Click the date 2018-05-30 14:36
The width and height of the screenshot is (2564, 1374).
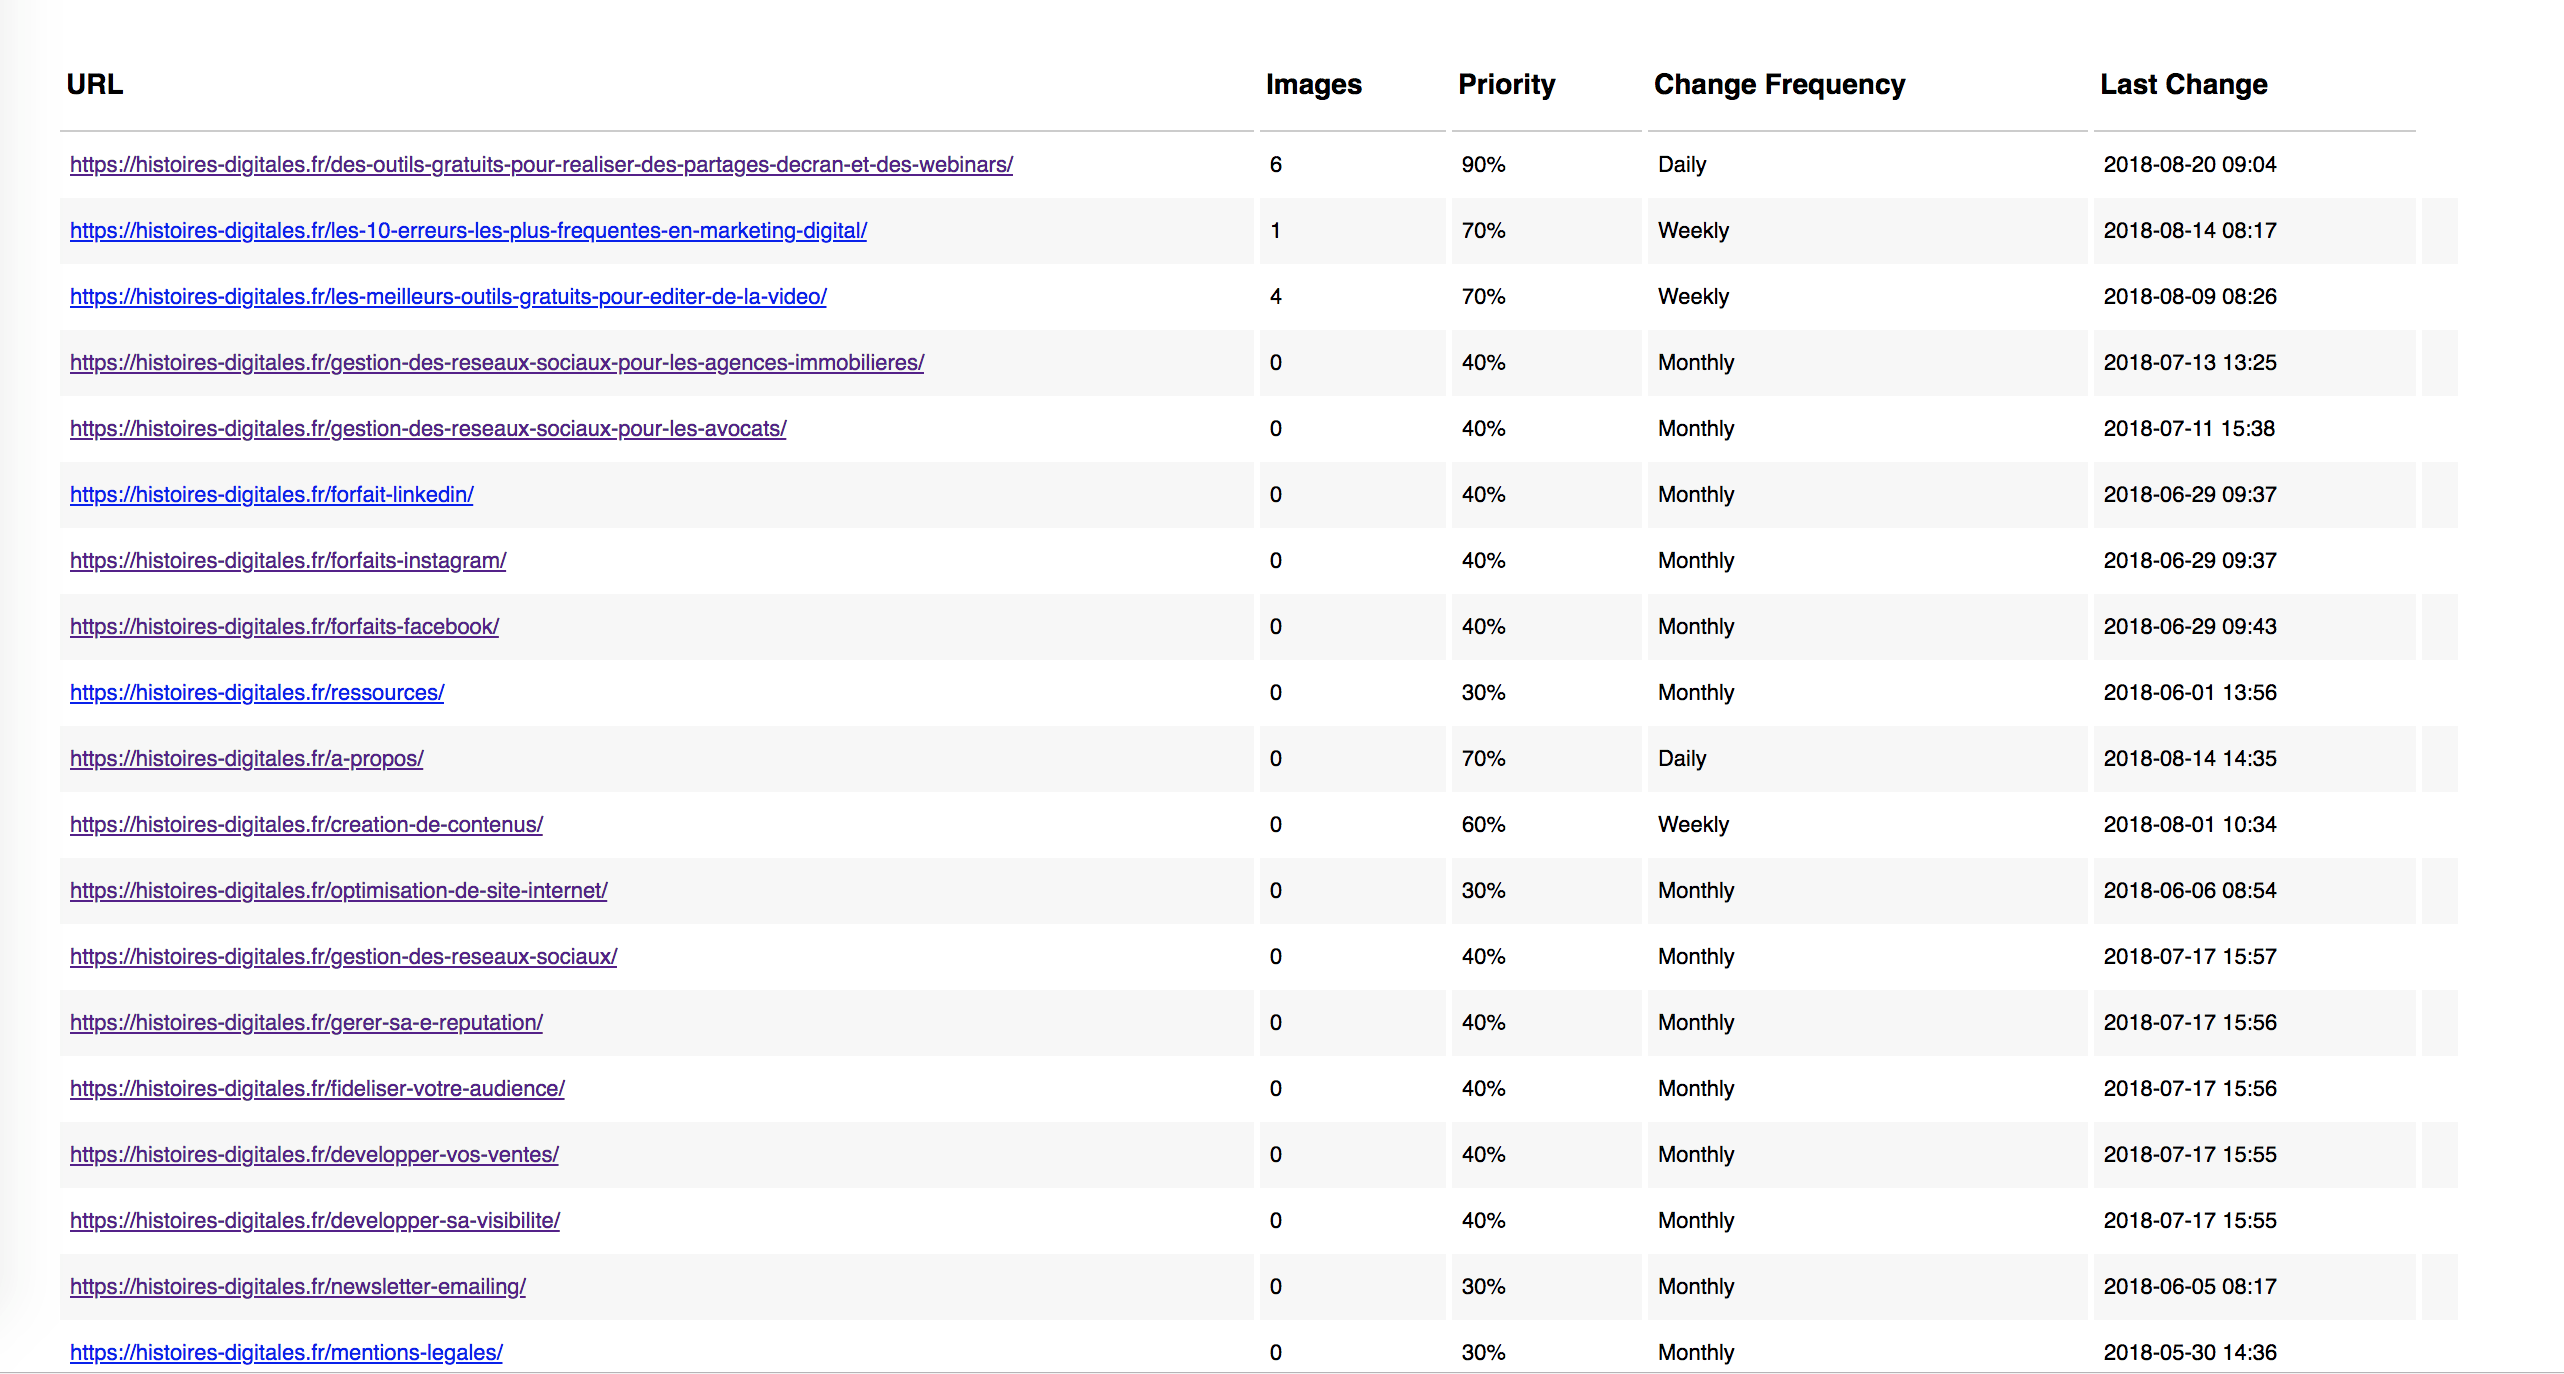tap(2190, 1352)
